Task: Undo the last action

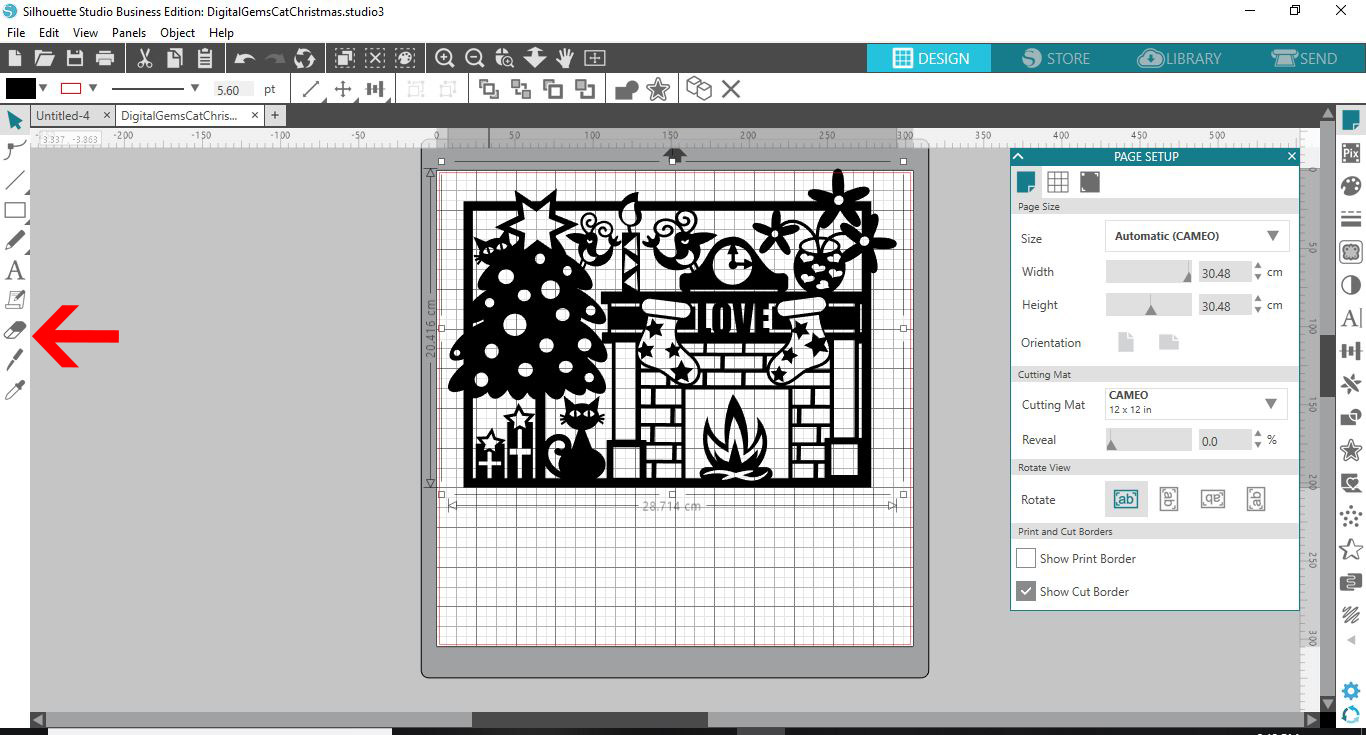Action: pos(245,58)
